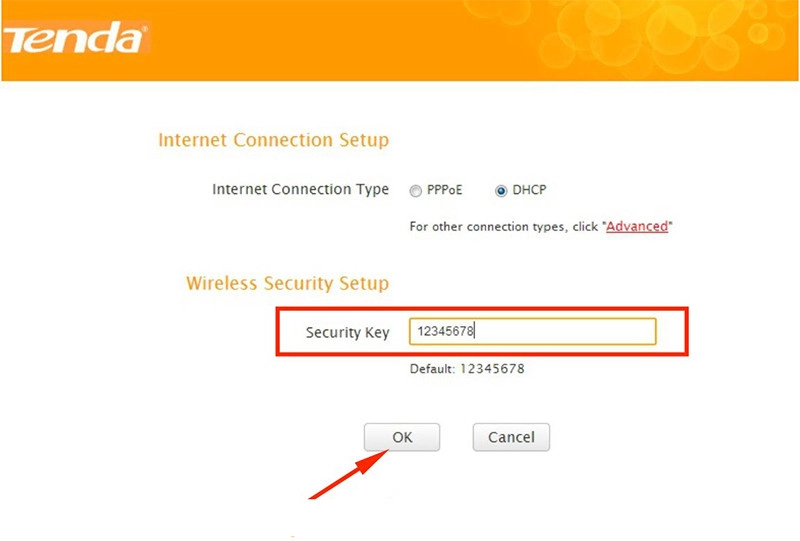This screenshot has width=800, height=541.
Task: Select the PPPoE radio button
Action: [x=415, y=191]
